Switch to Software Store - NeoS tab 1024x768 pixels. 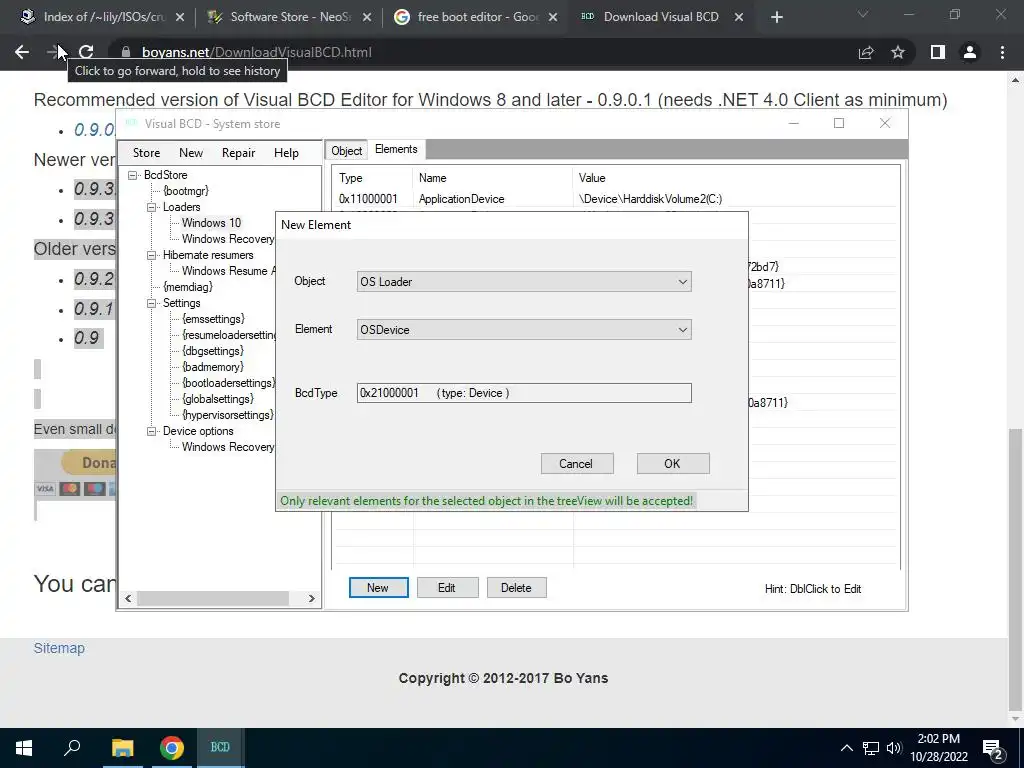(x=291, y=17)
